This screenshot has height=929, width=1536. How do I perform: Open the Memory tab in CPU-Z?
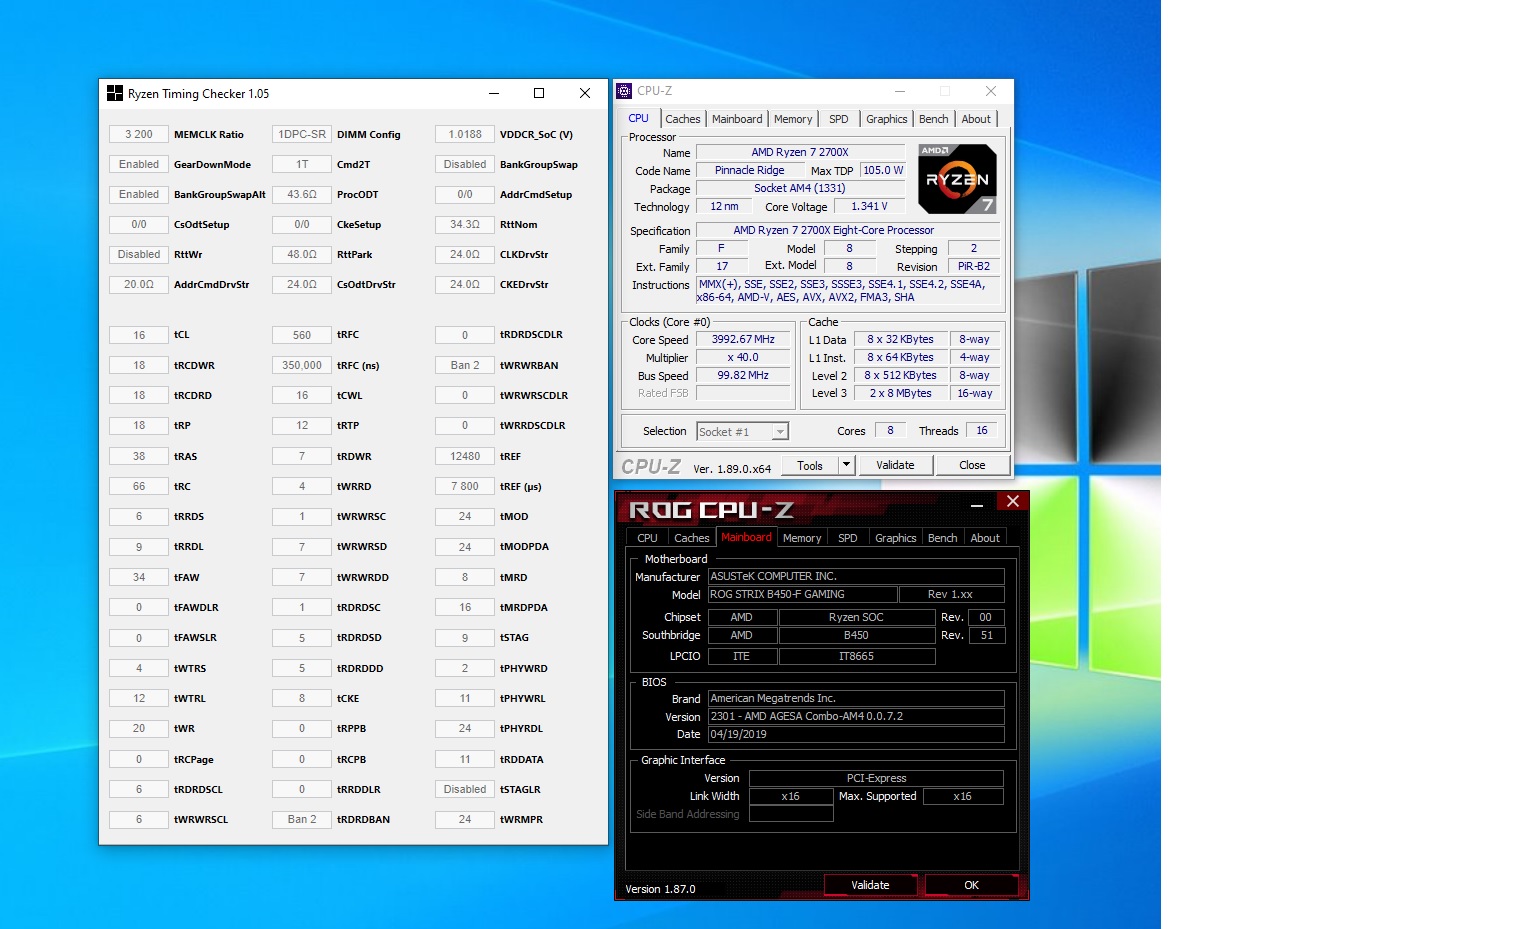coord(793,119)
